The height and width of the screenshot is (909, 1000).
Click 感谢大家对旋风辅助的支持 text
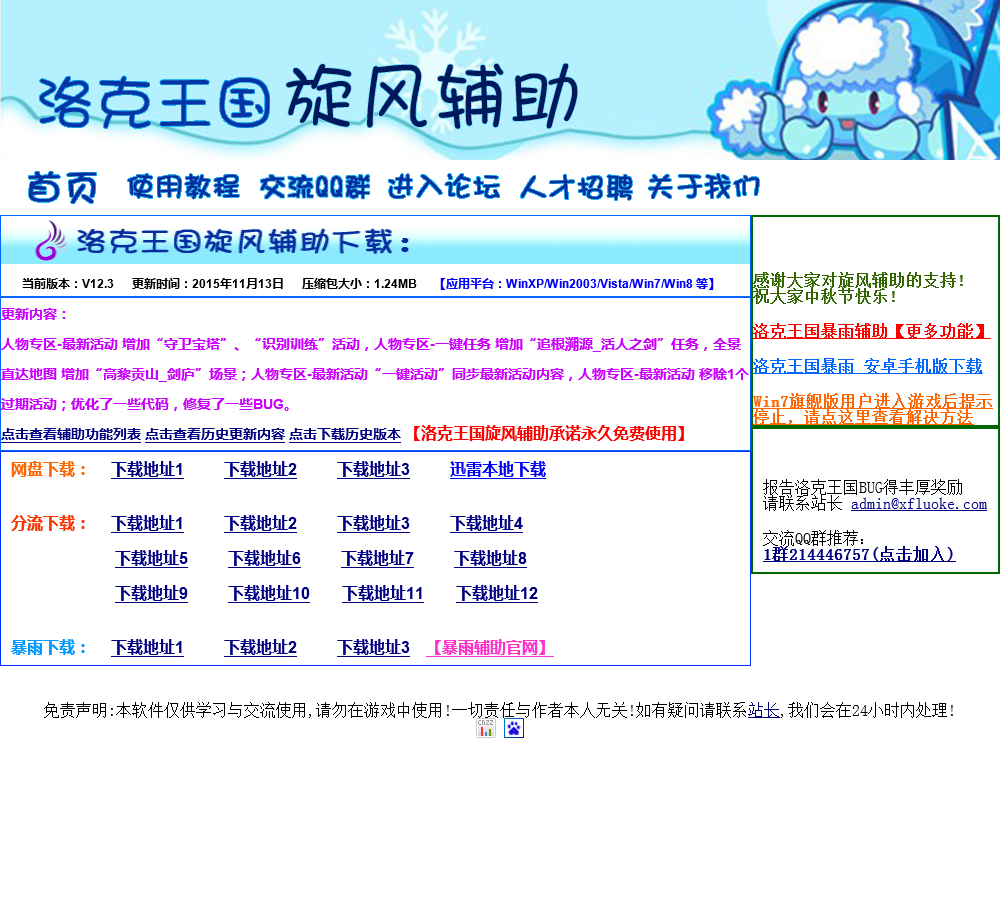point(858,280)
